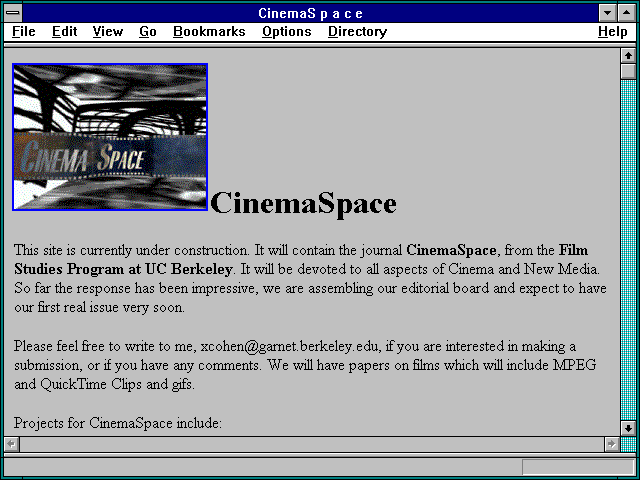Click 'Projects for CinemaSpace include:' text

pyautogui.click(x=118, y=423)
